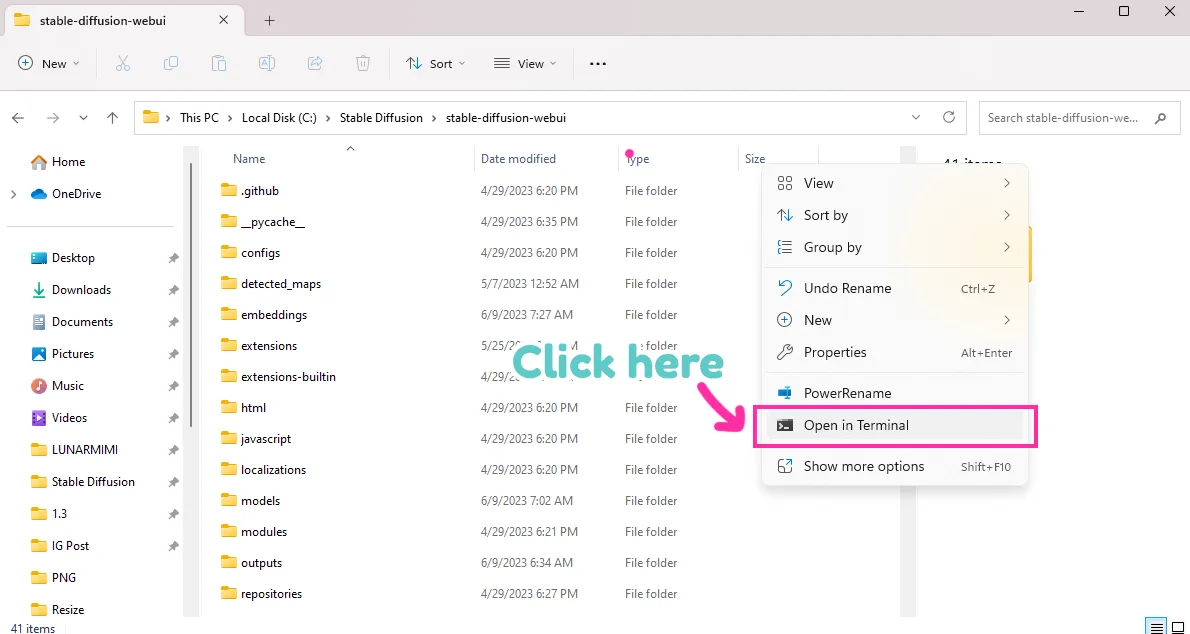The image size is (1190, 634).
Task: Click Show more options
Action: pyautogui.click(x=895, y=466)
